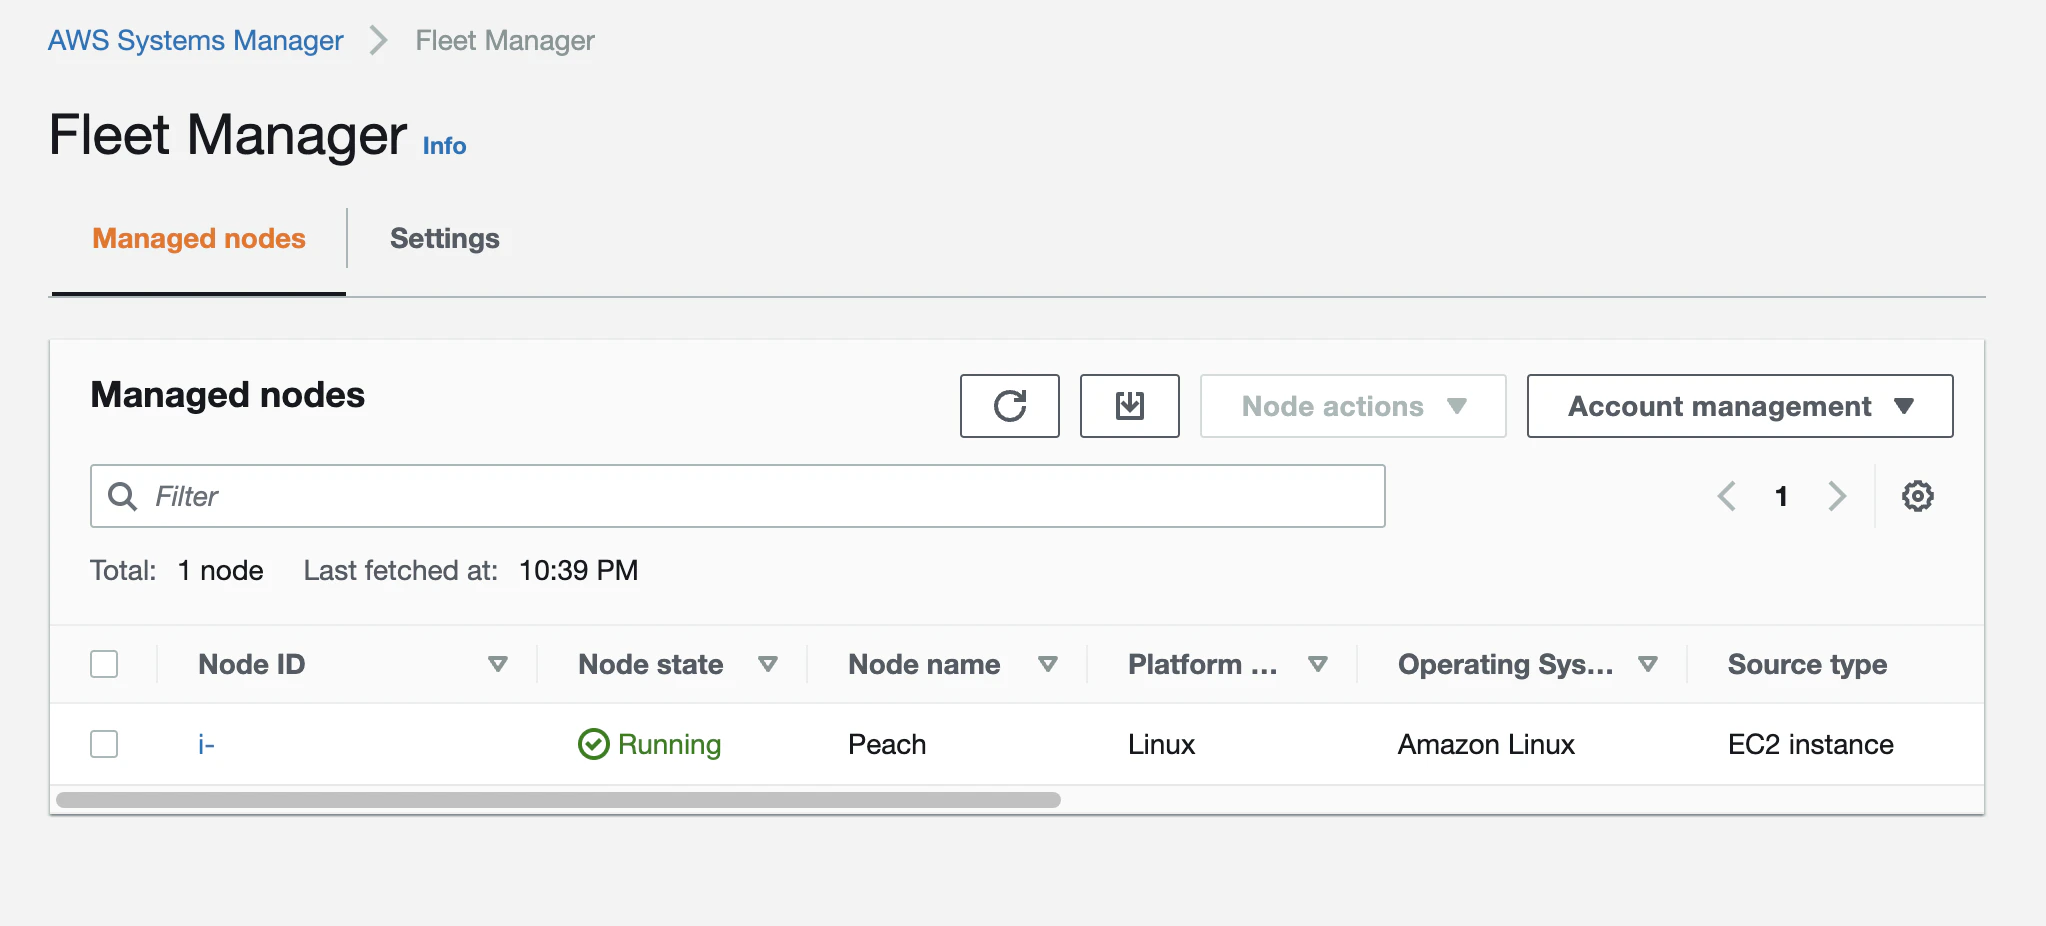
Task: Click the Fleet Manager breadcrumb
Action: tap(505, 41)
